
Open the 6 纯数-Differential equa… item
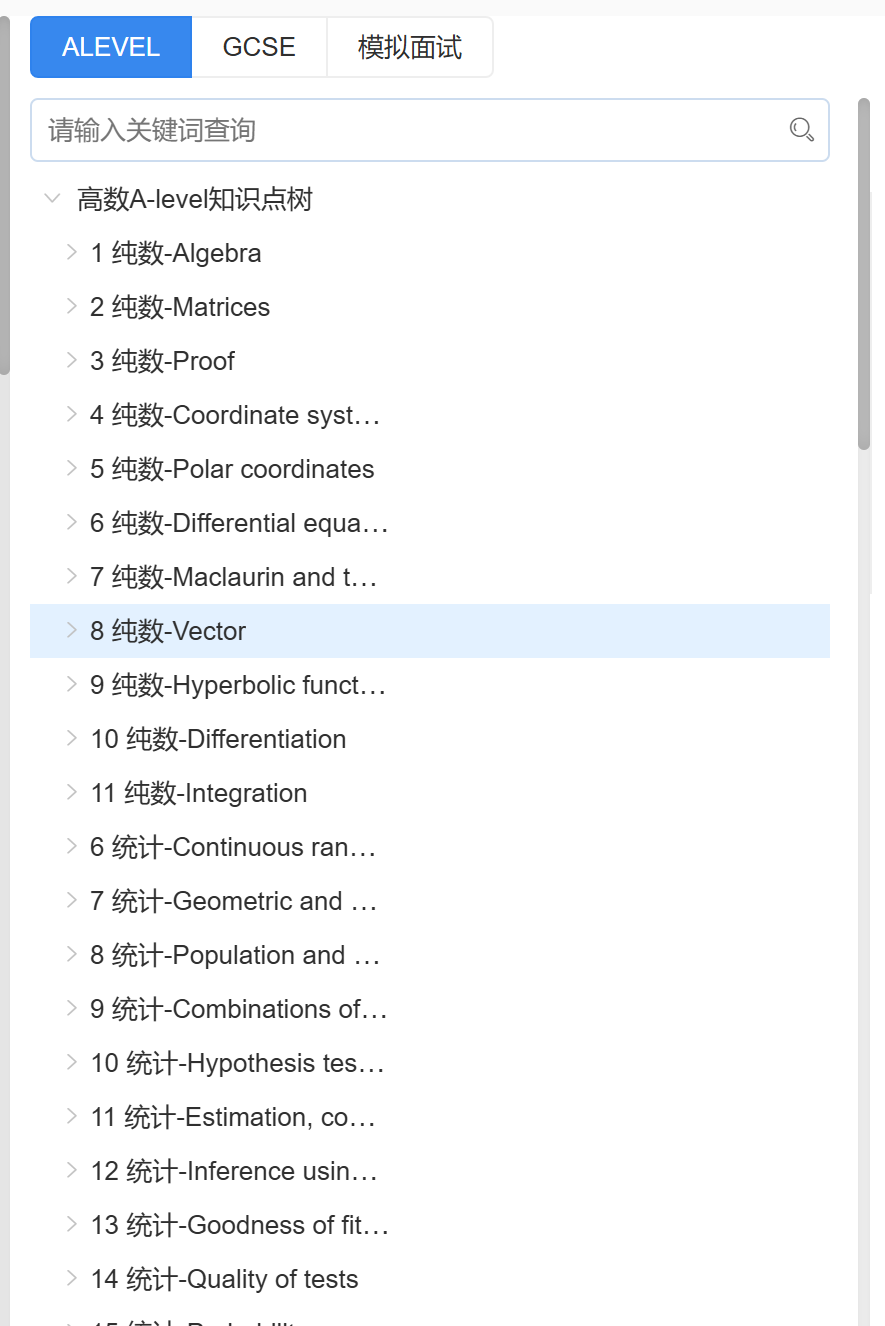pos(239,523)
